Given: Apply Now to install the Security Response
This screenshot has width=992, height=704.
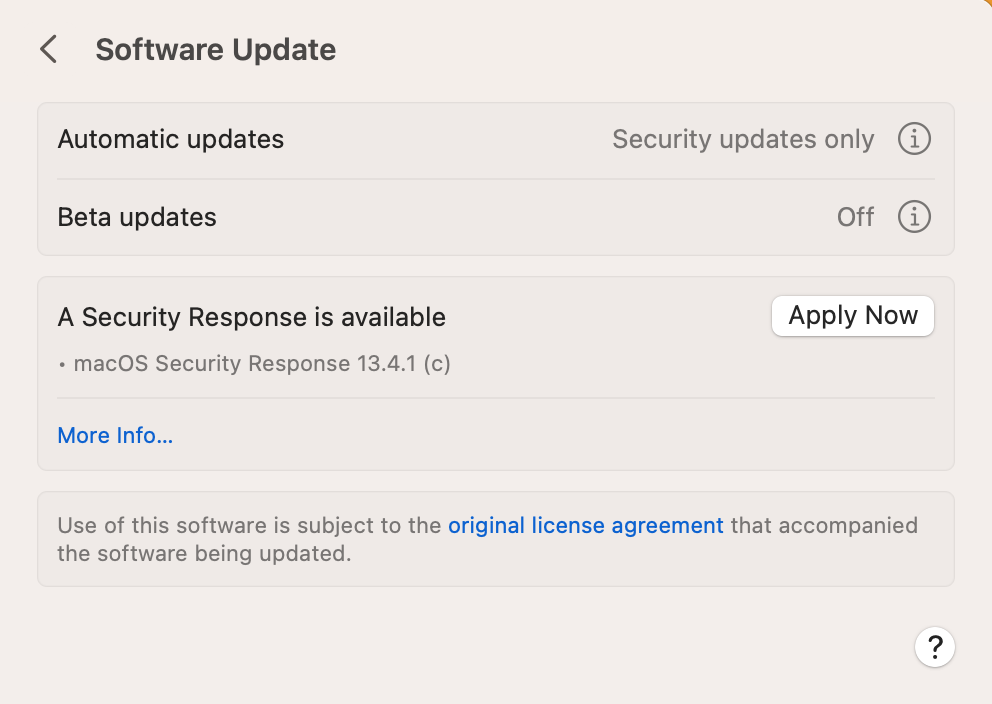Looking at the screenshot, I should [x=852, y=315].
